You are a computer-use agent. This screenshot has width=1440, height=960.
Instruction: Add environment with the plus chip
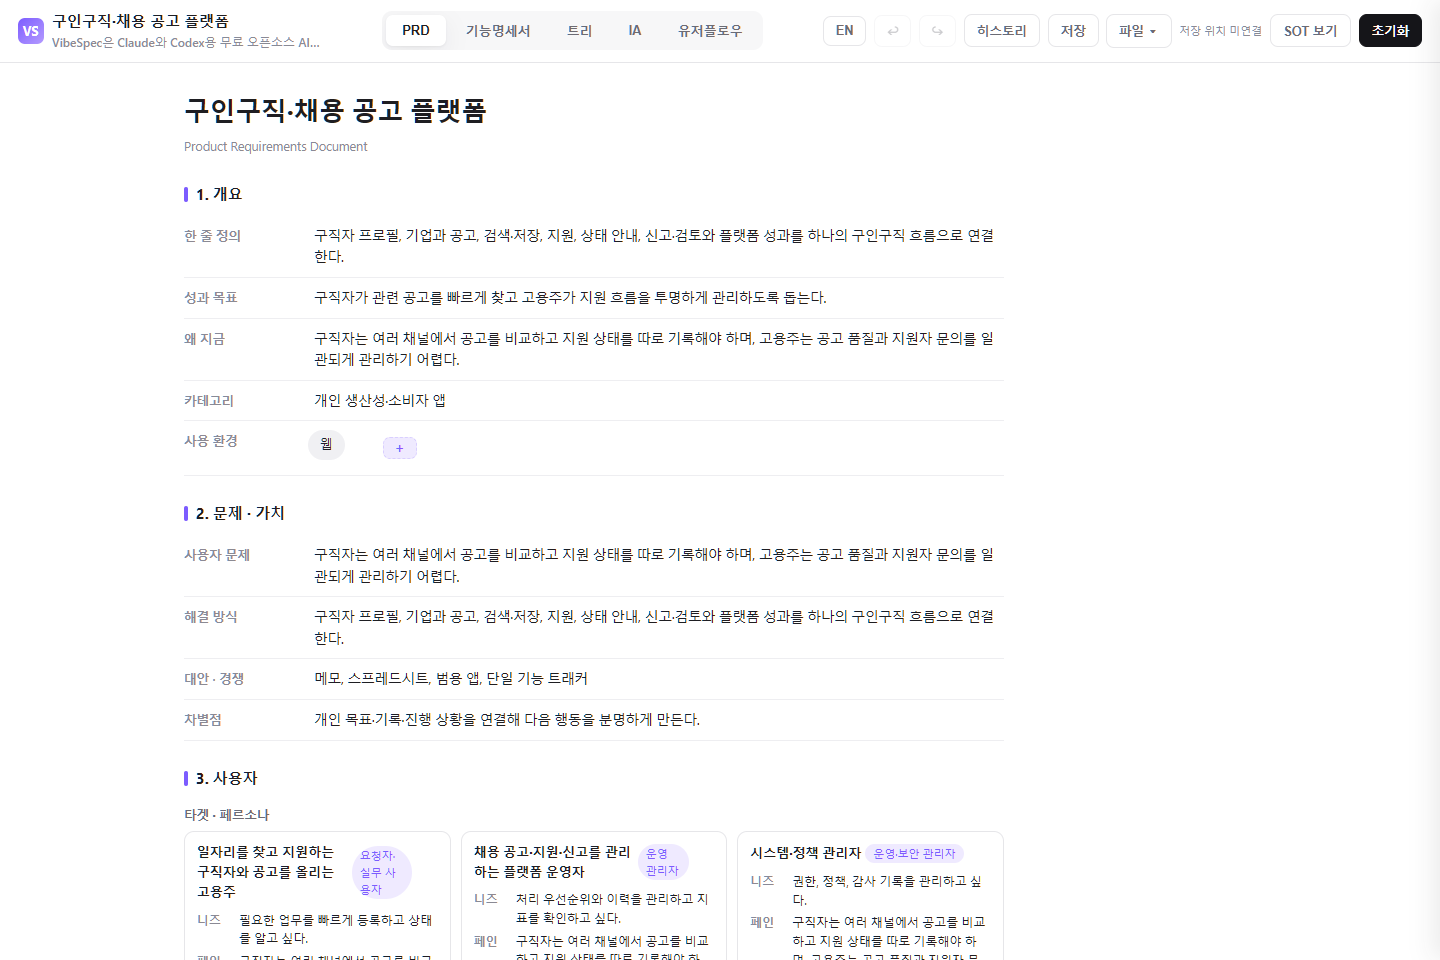(x=400, y=448)
